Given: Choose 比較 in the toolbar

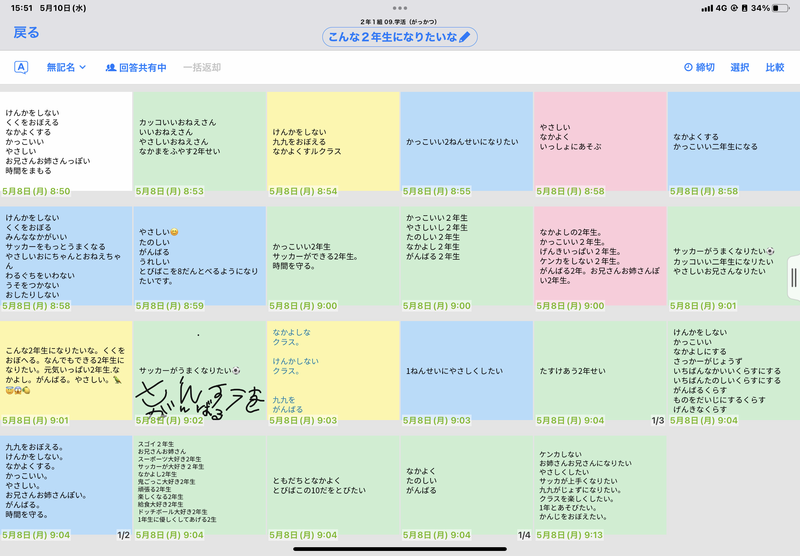Looking at the screenshot, I should coord(775,67).
